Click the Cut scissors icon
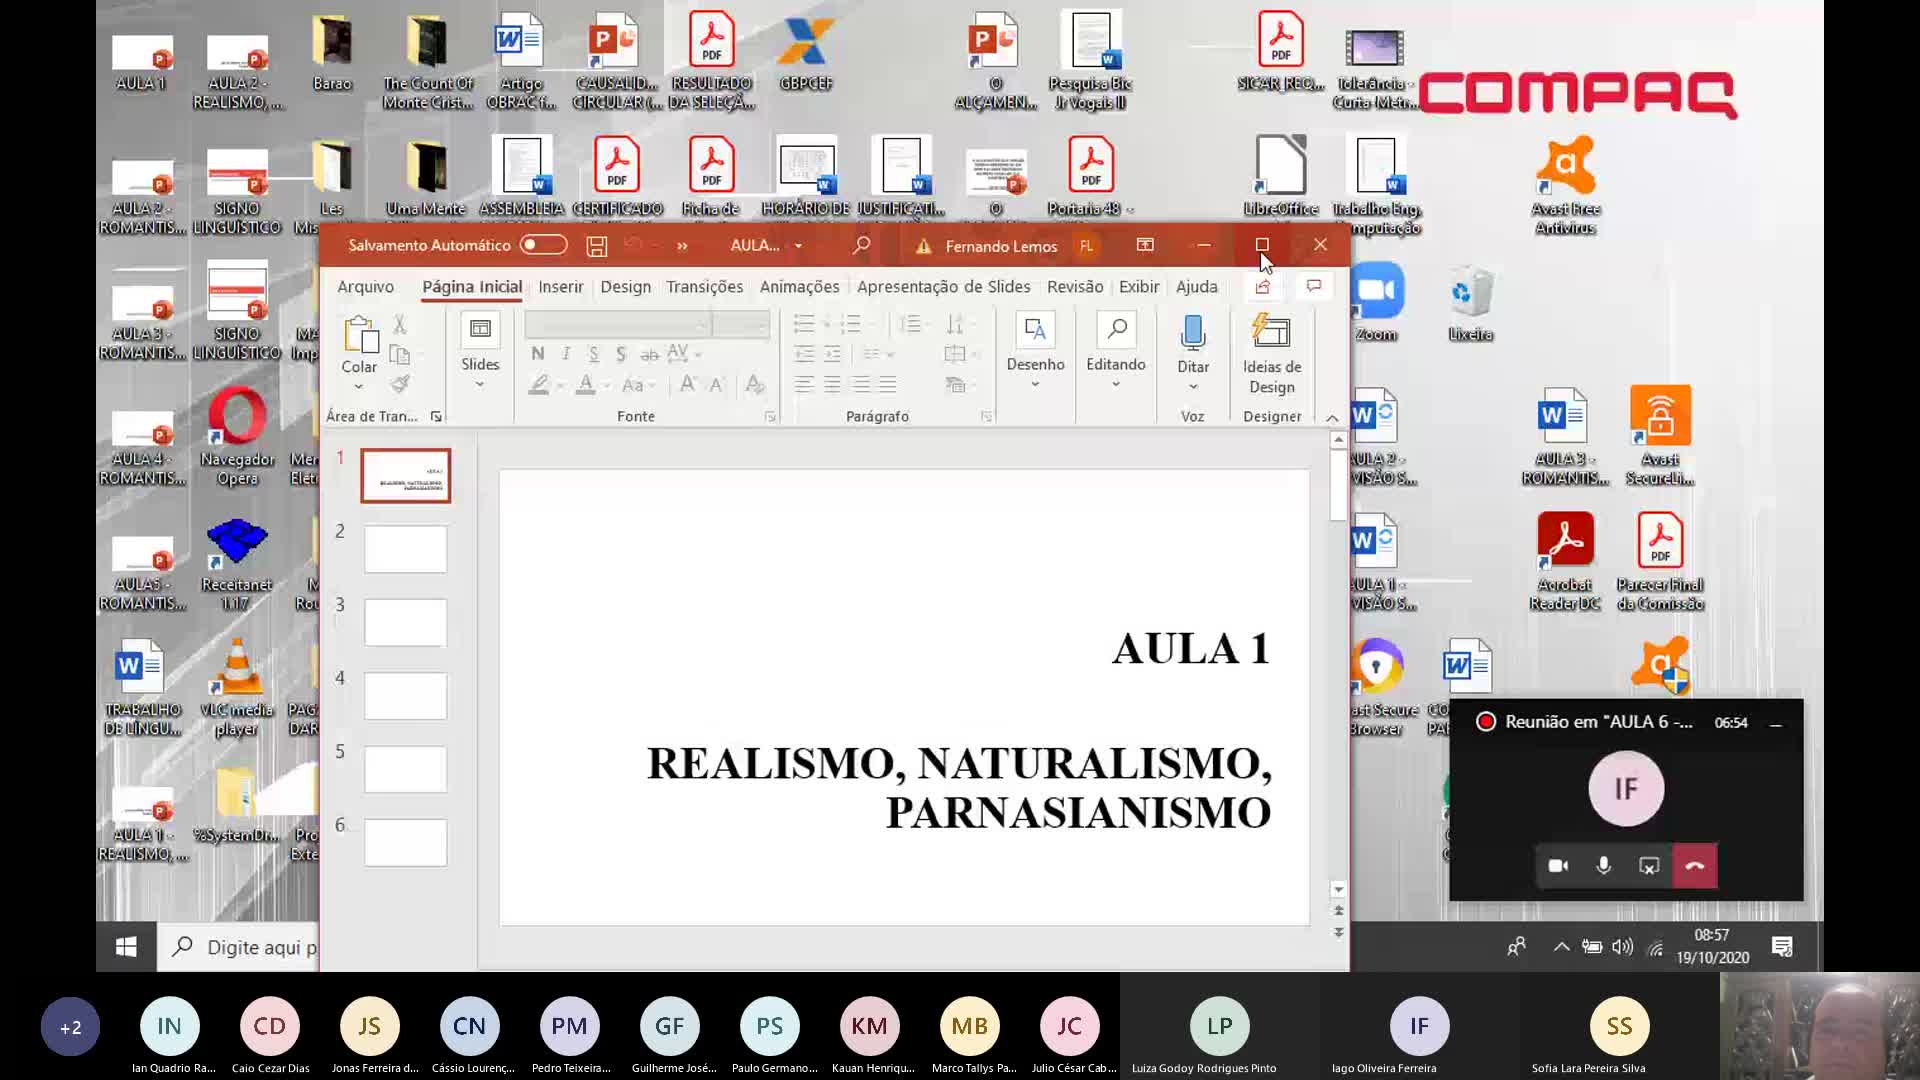The image size is (1920, 1080). (x=400, y=324)
